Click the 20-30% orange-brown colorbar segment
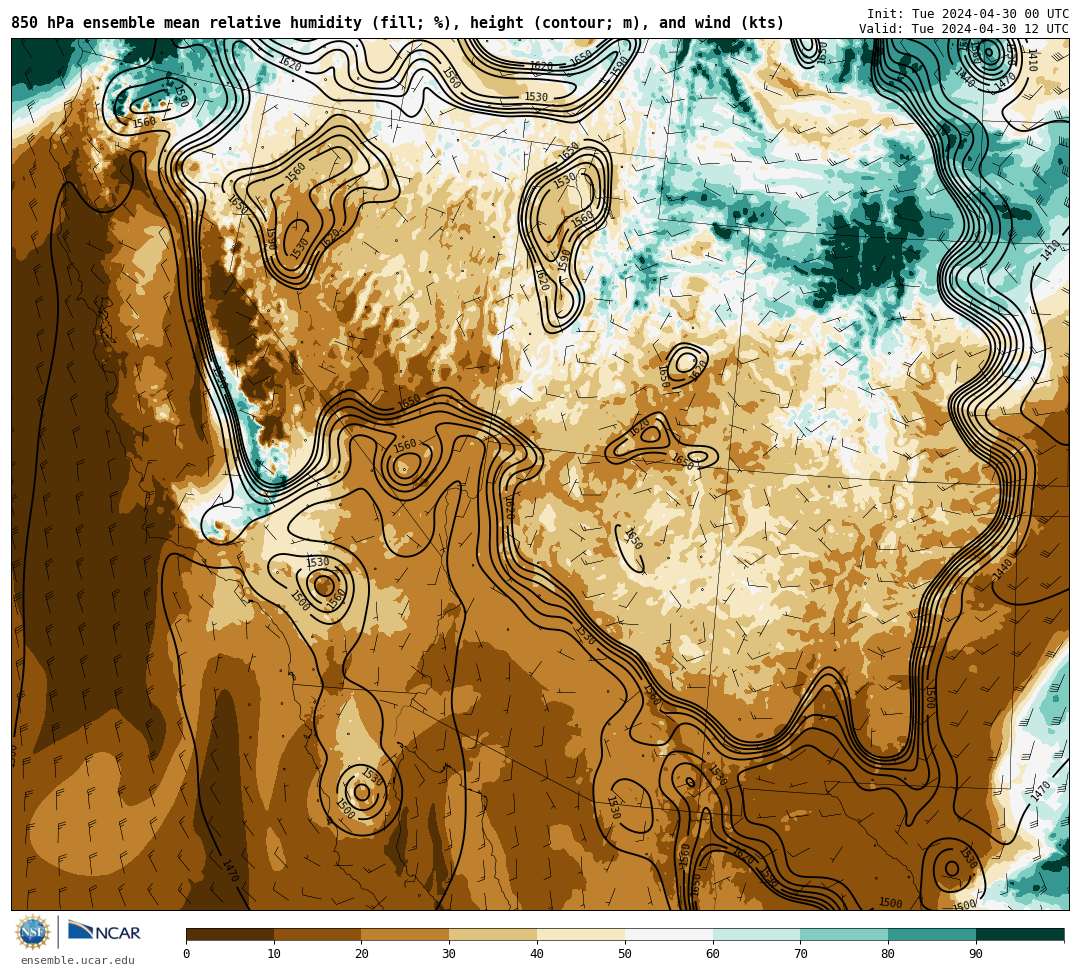 pos(406,934)
